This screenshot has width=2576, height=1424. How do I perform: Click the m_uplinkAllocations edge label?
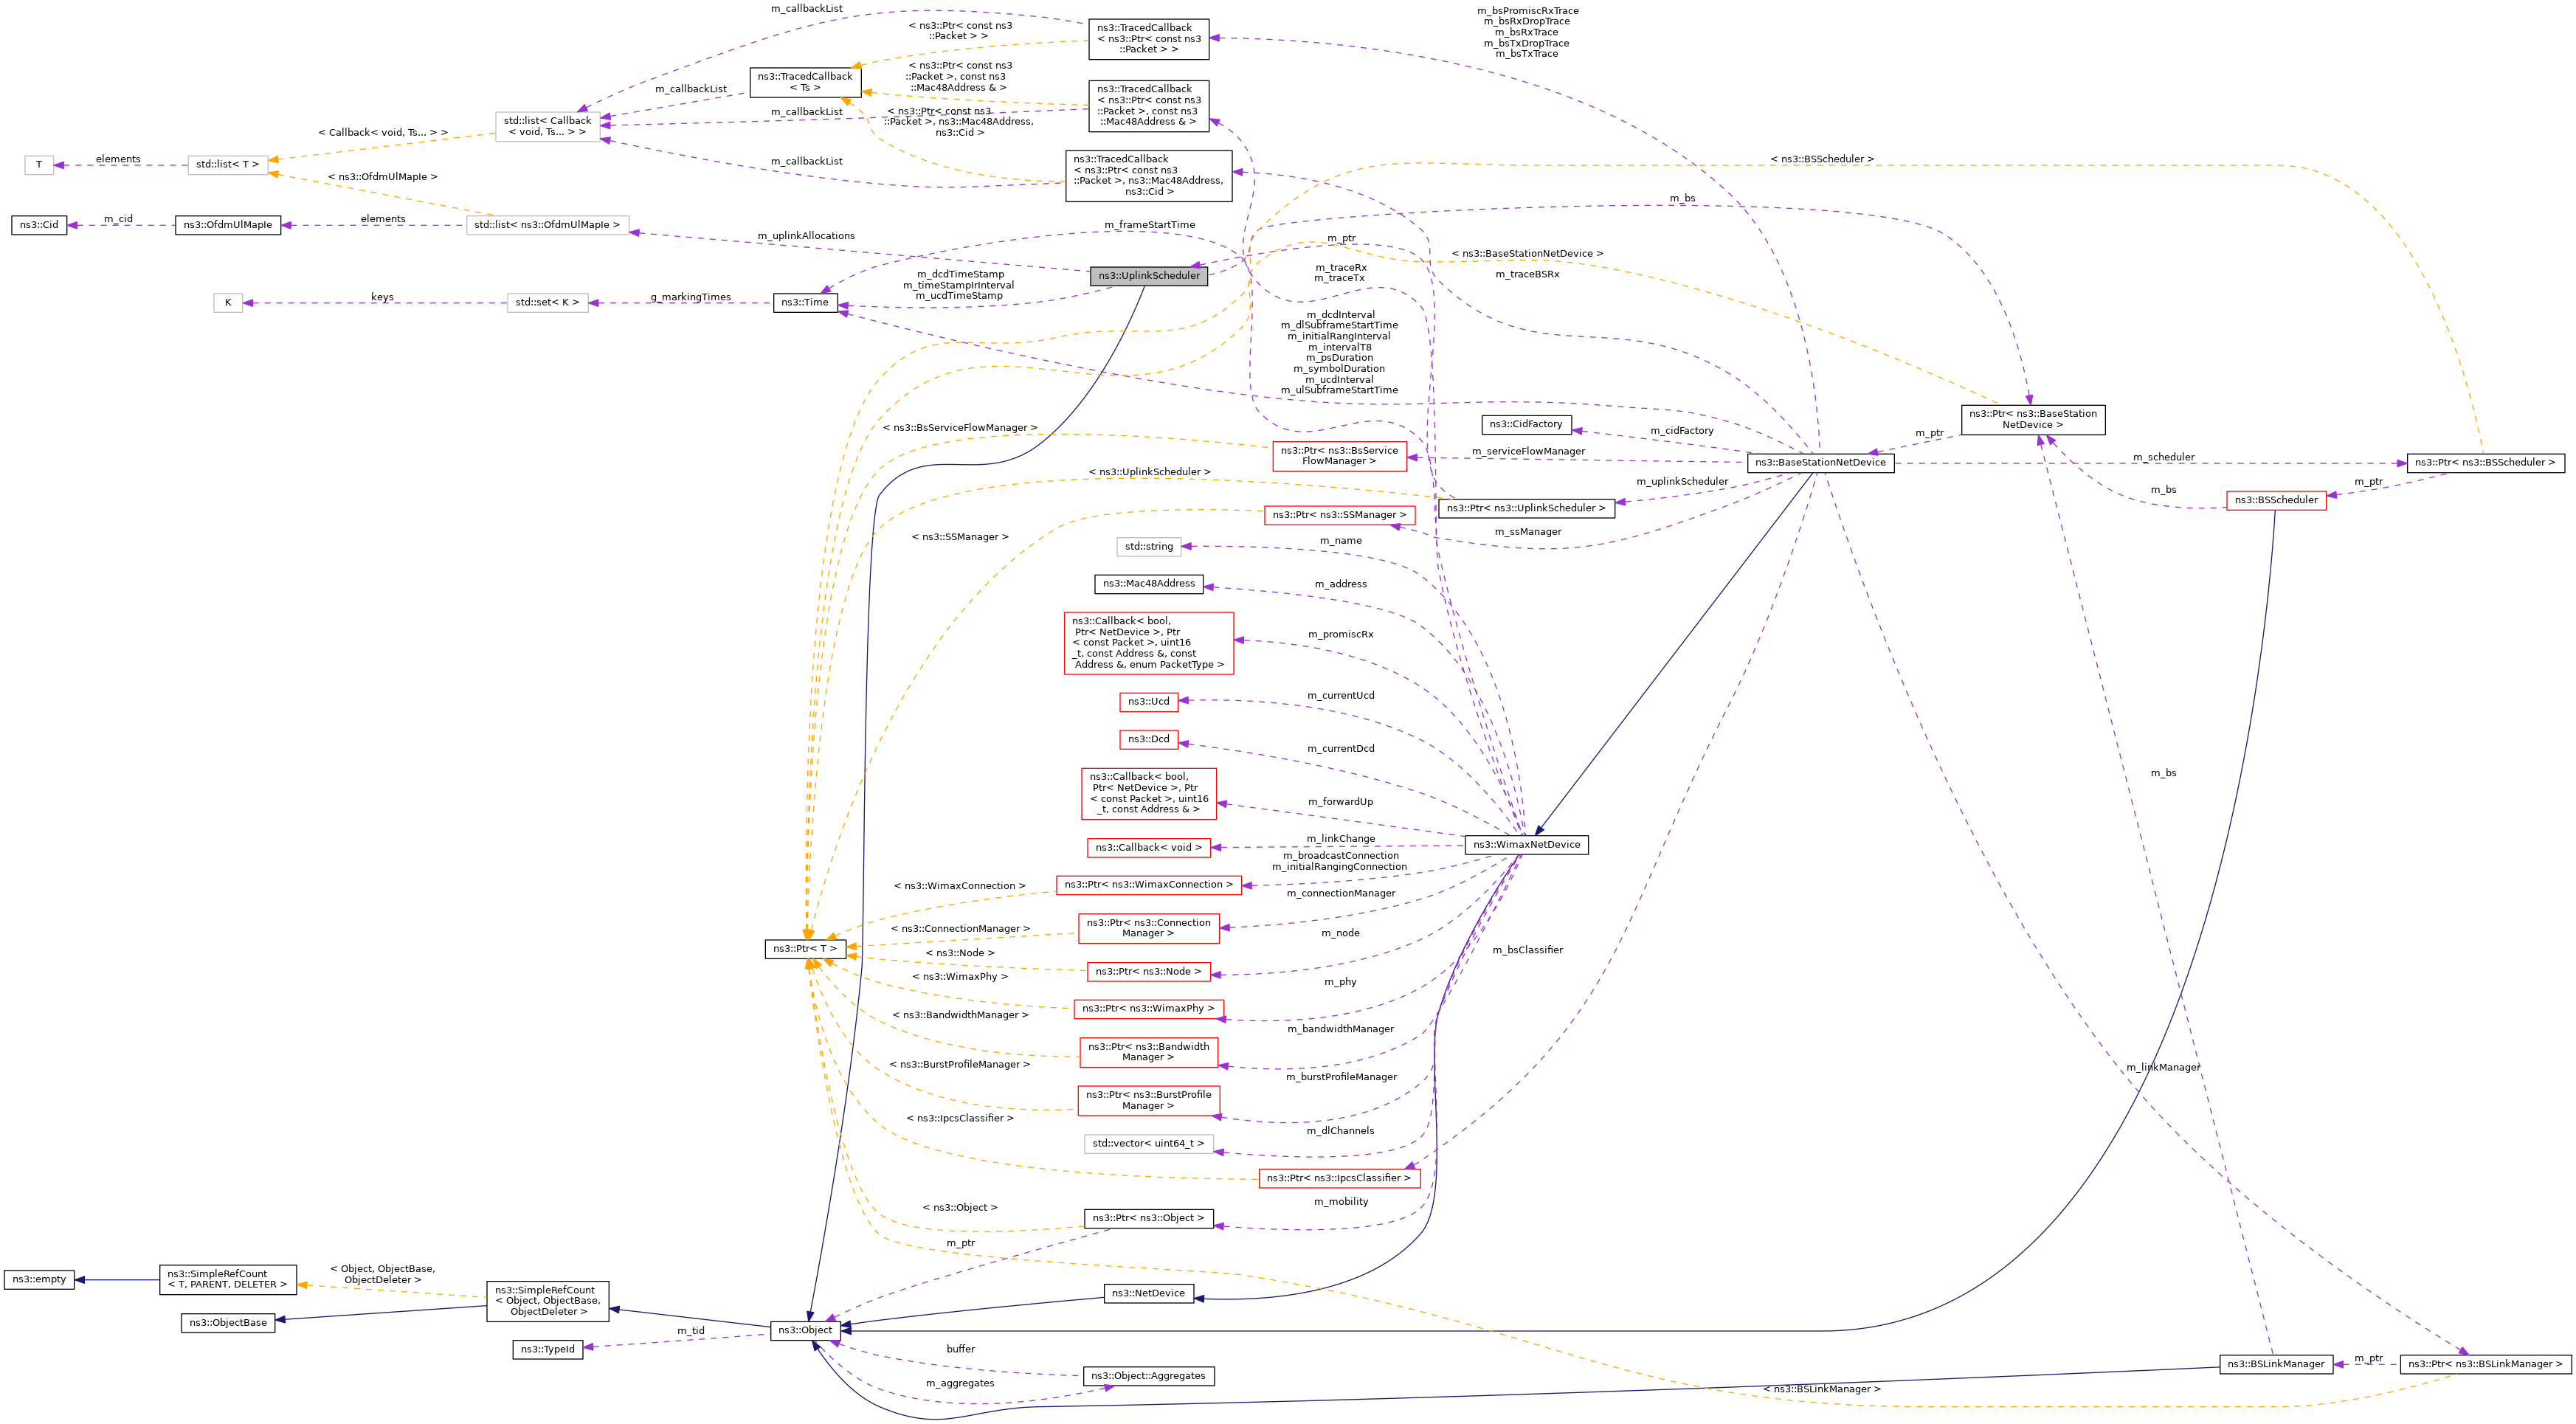[806, 237]
